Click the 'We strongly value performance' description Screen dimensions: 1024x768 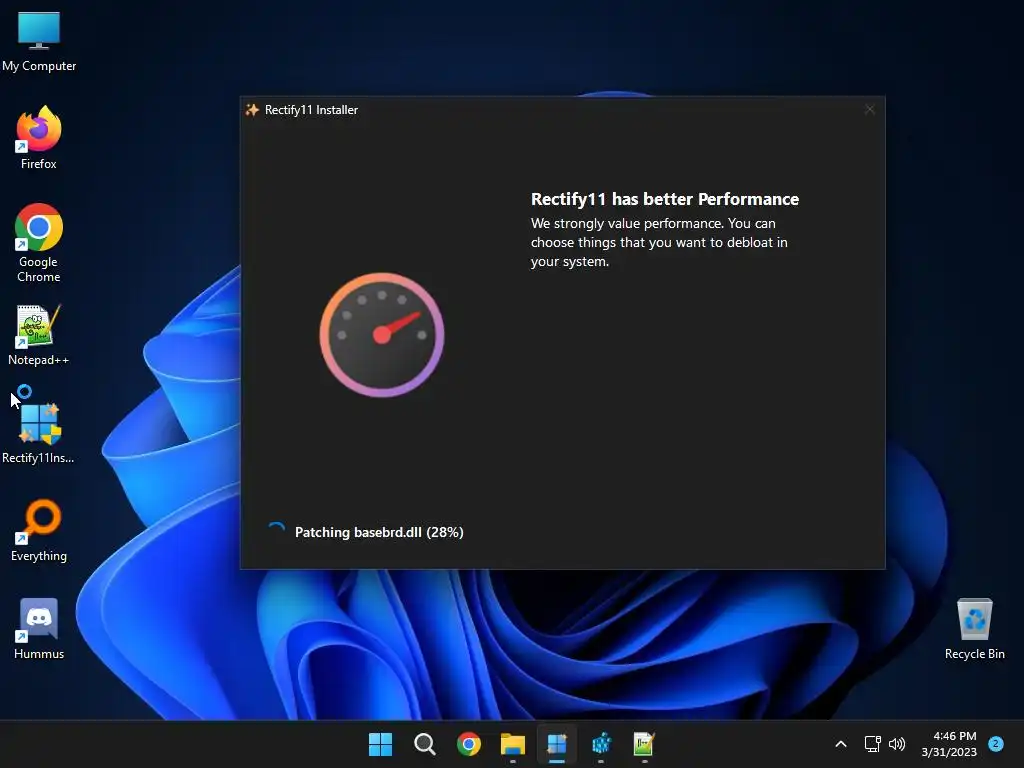(x=659, y=242)
